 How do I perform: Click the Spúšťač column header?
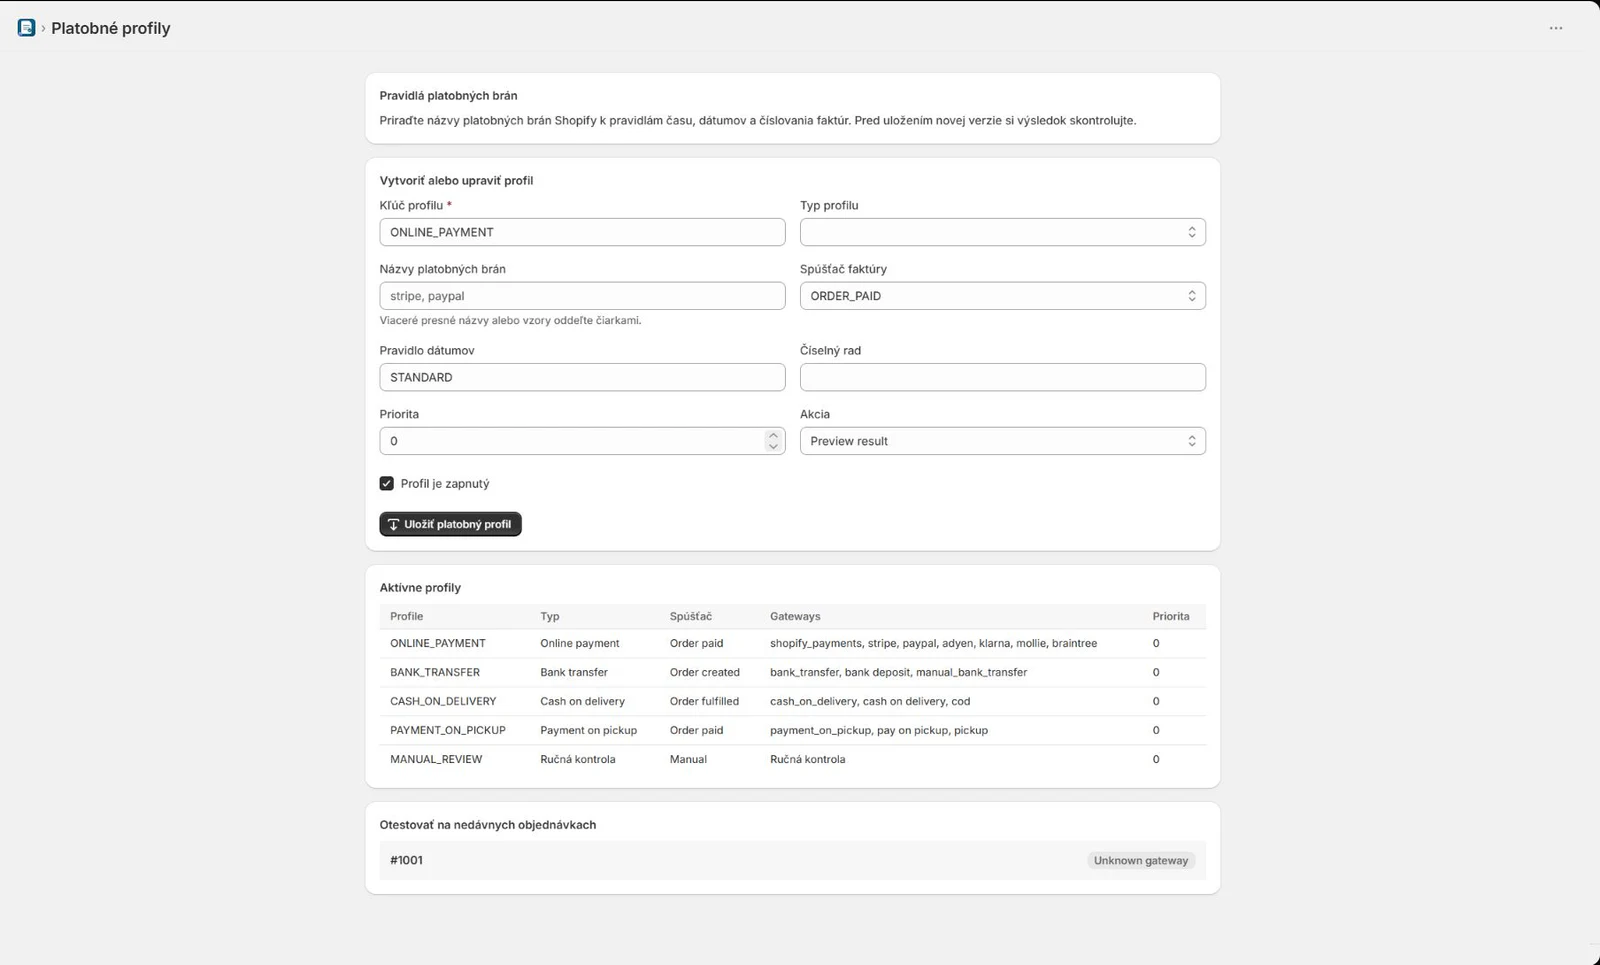pos(691,616)
